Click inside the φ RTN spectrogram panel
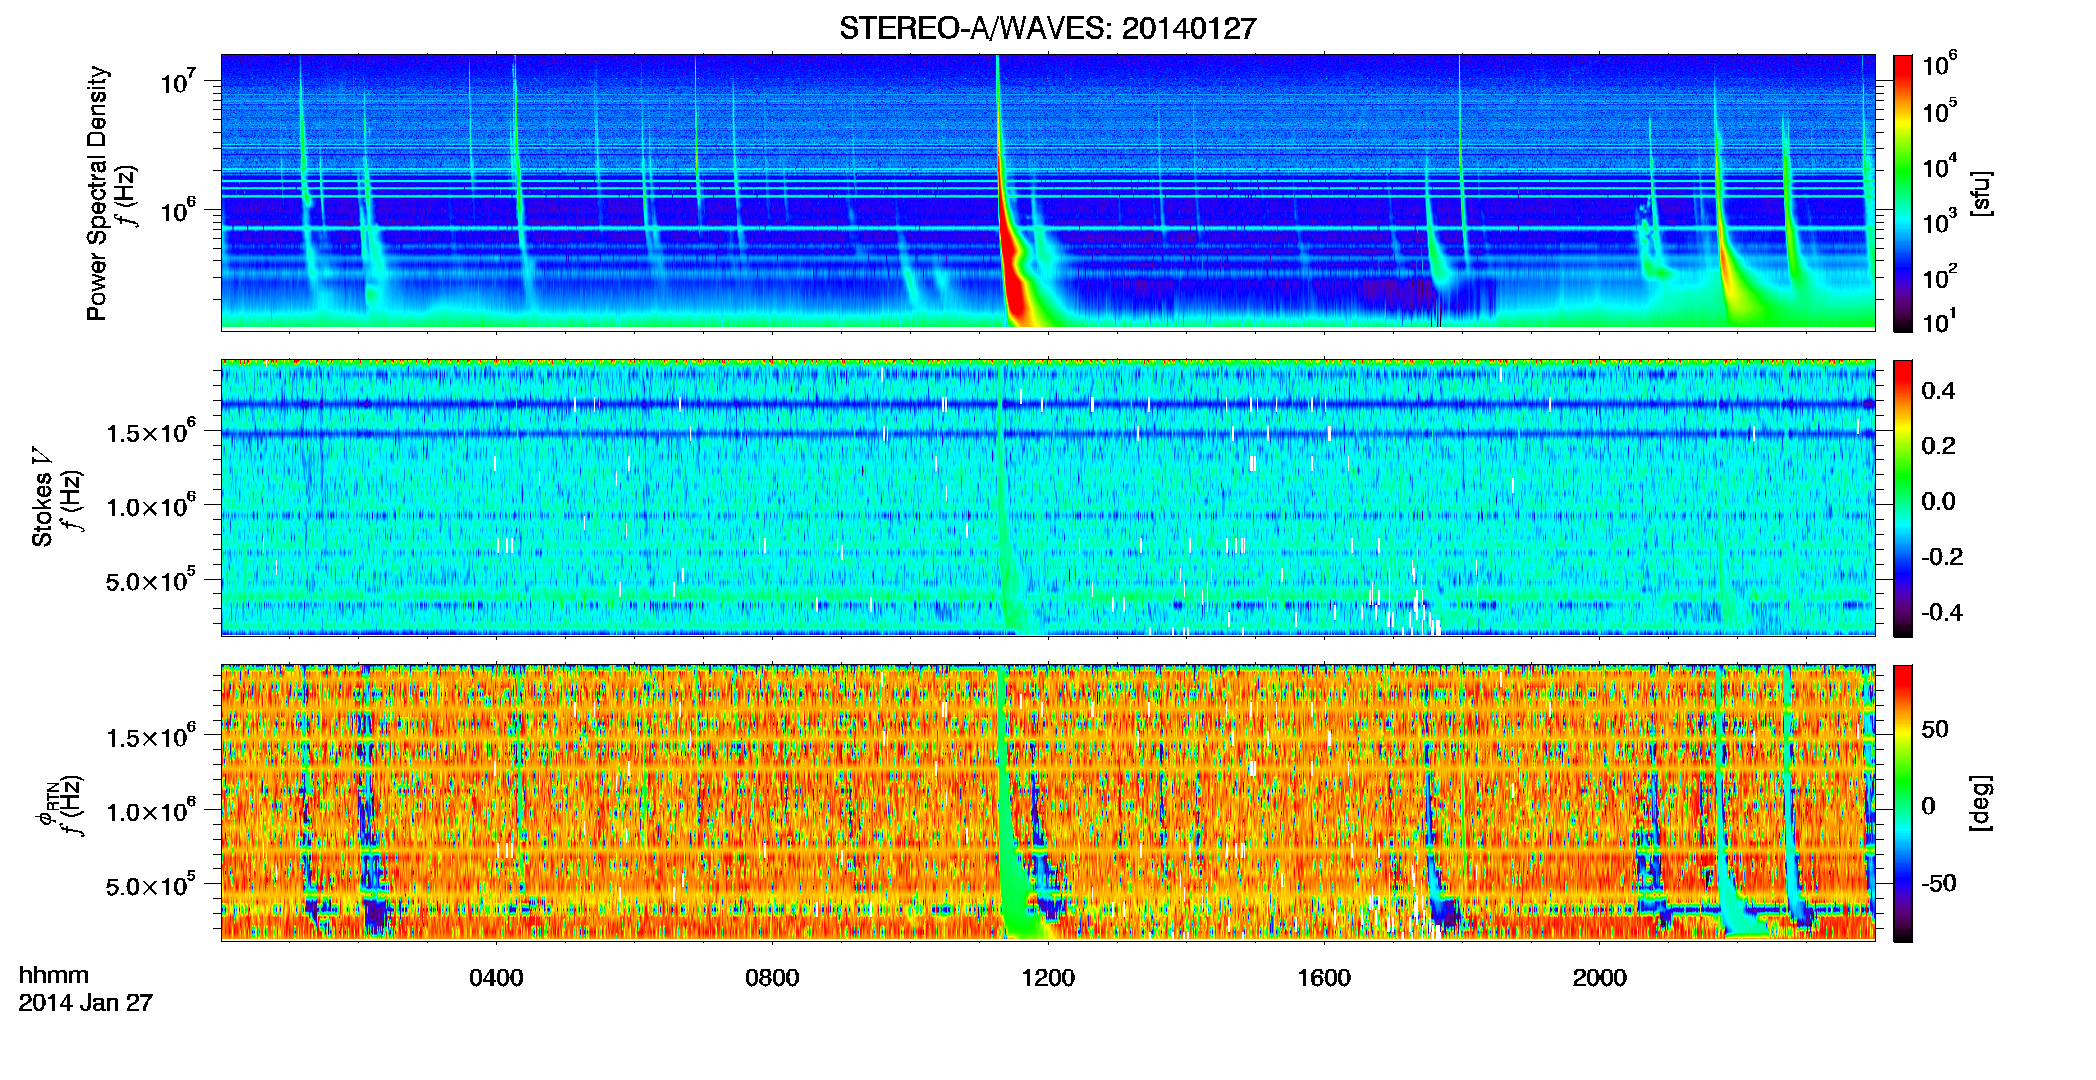 point(1048,803)
